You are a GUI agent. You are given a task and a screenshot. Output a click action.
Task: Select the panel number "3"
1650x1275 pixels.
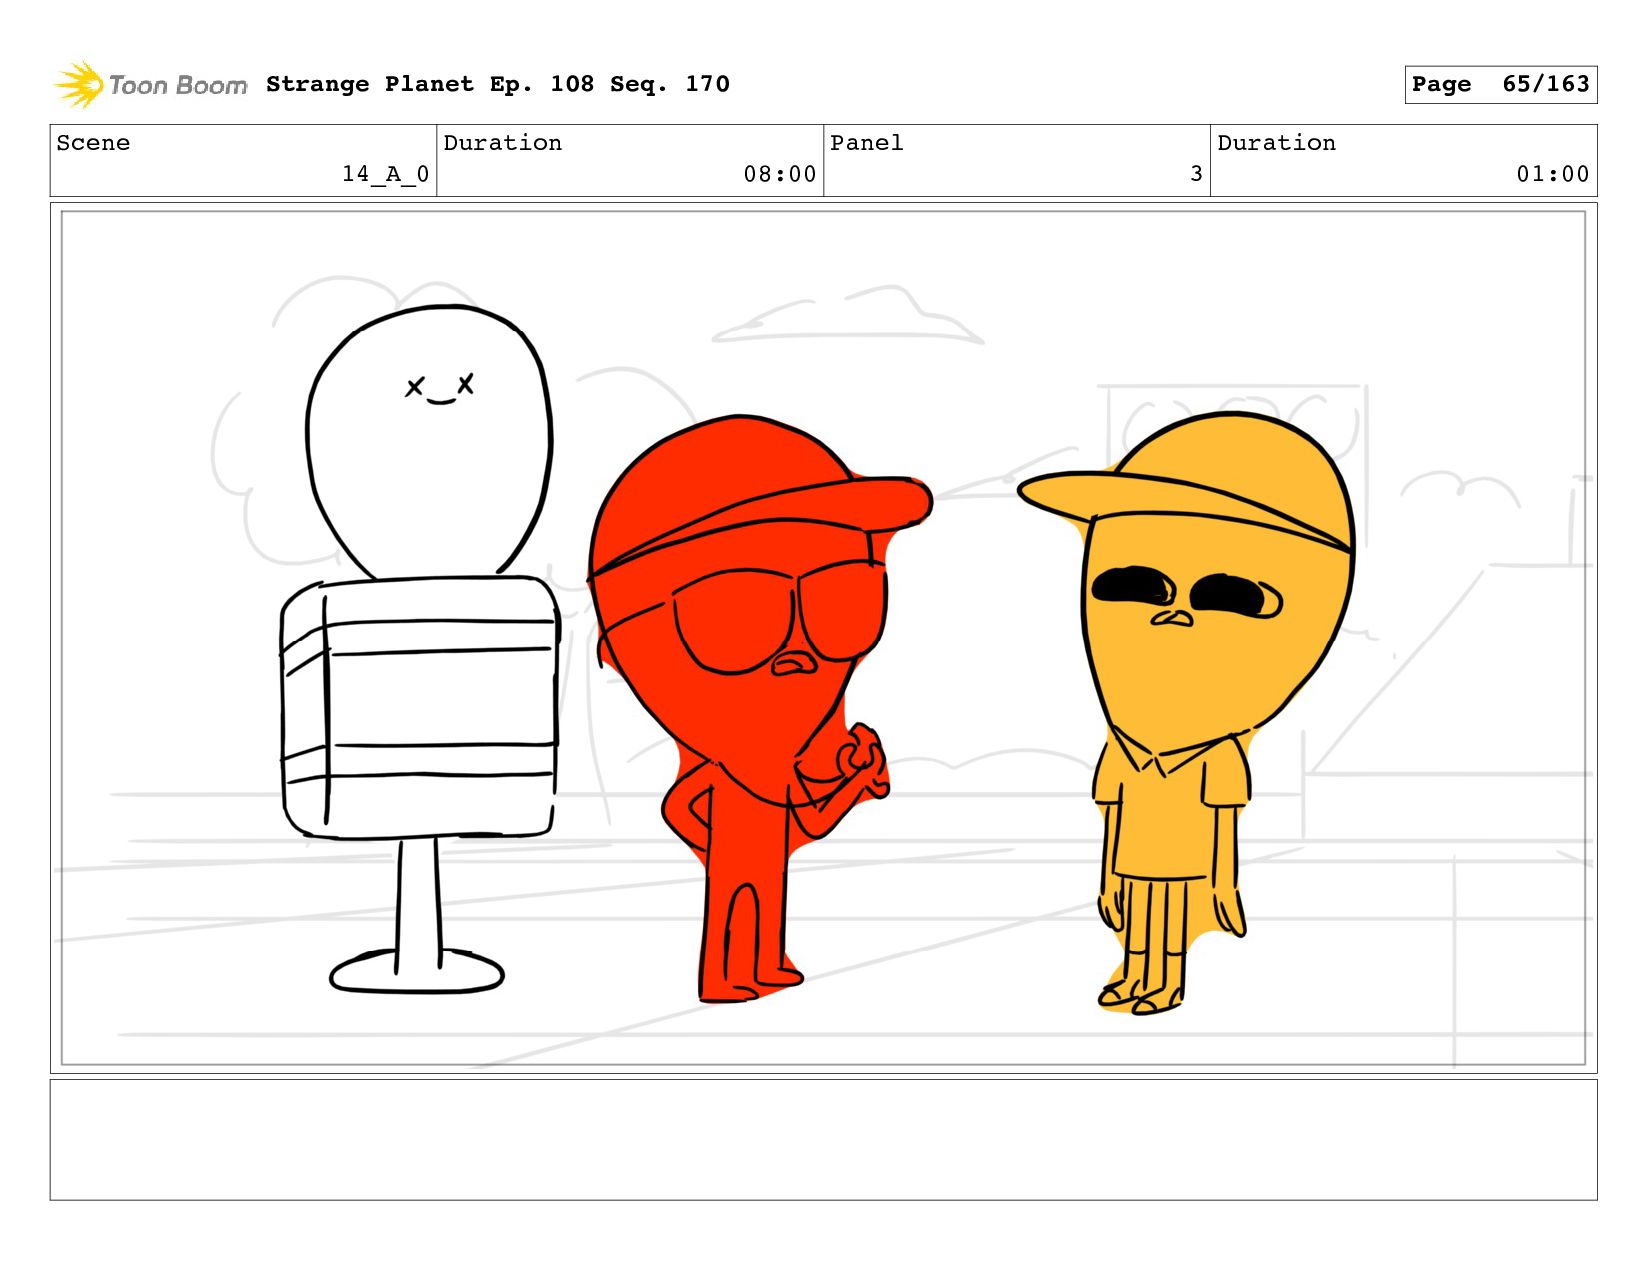click(1196, 174)
